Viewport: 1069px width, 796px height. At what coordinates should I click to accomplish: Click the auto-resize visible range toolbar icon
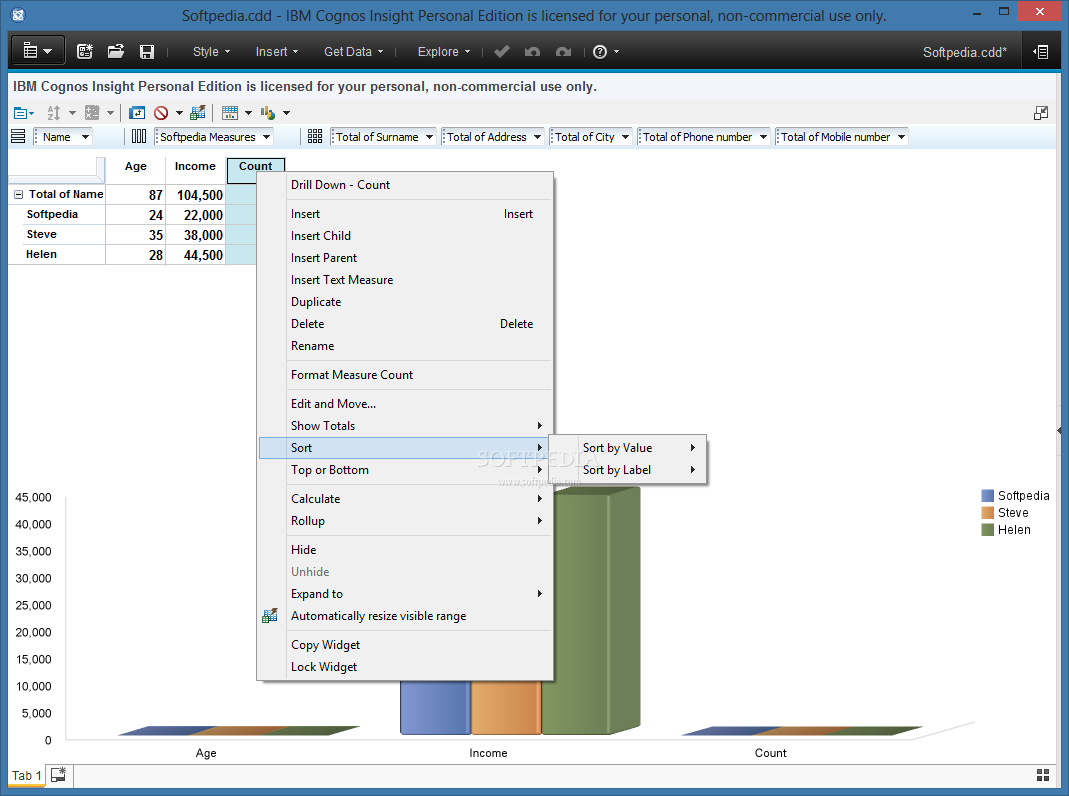click(x=198, y=113)
